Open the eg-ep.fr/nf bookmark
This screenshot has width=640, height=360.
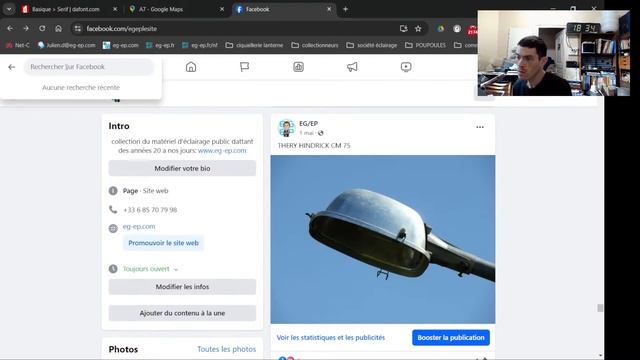point(200,45)
